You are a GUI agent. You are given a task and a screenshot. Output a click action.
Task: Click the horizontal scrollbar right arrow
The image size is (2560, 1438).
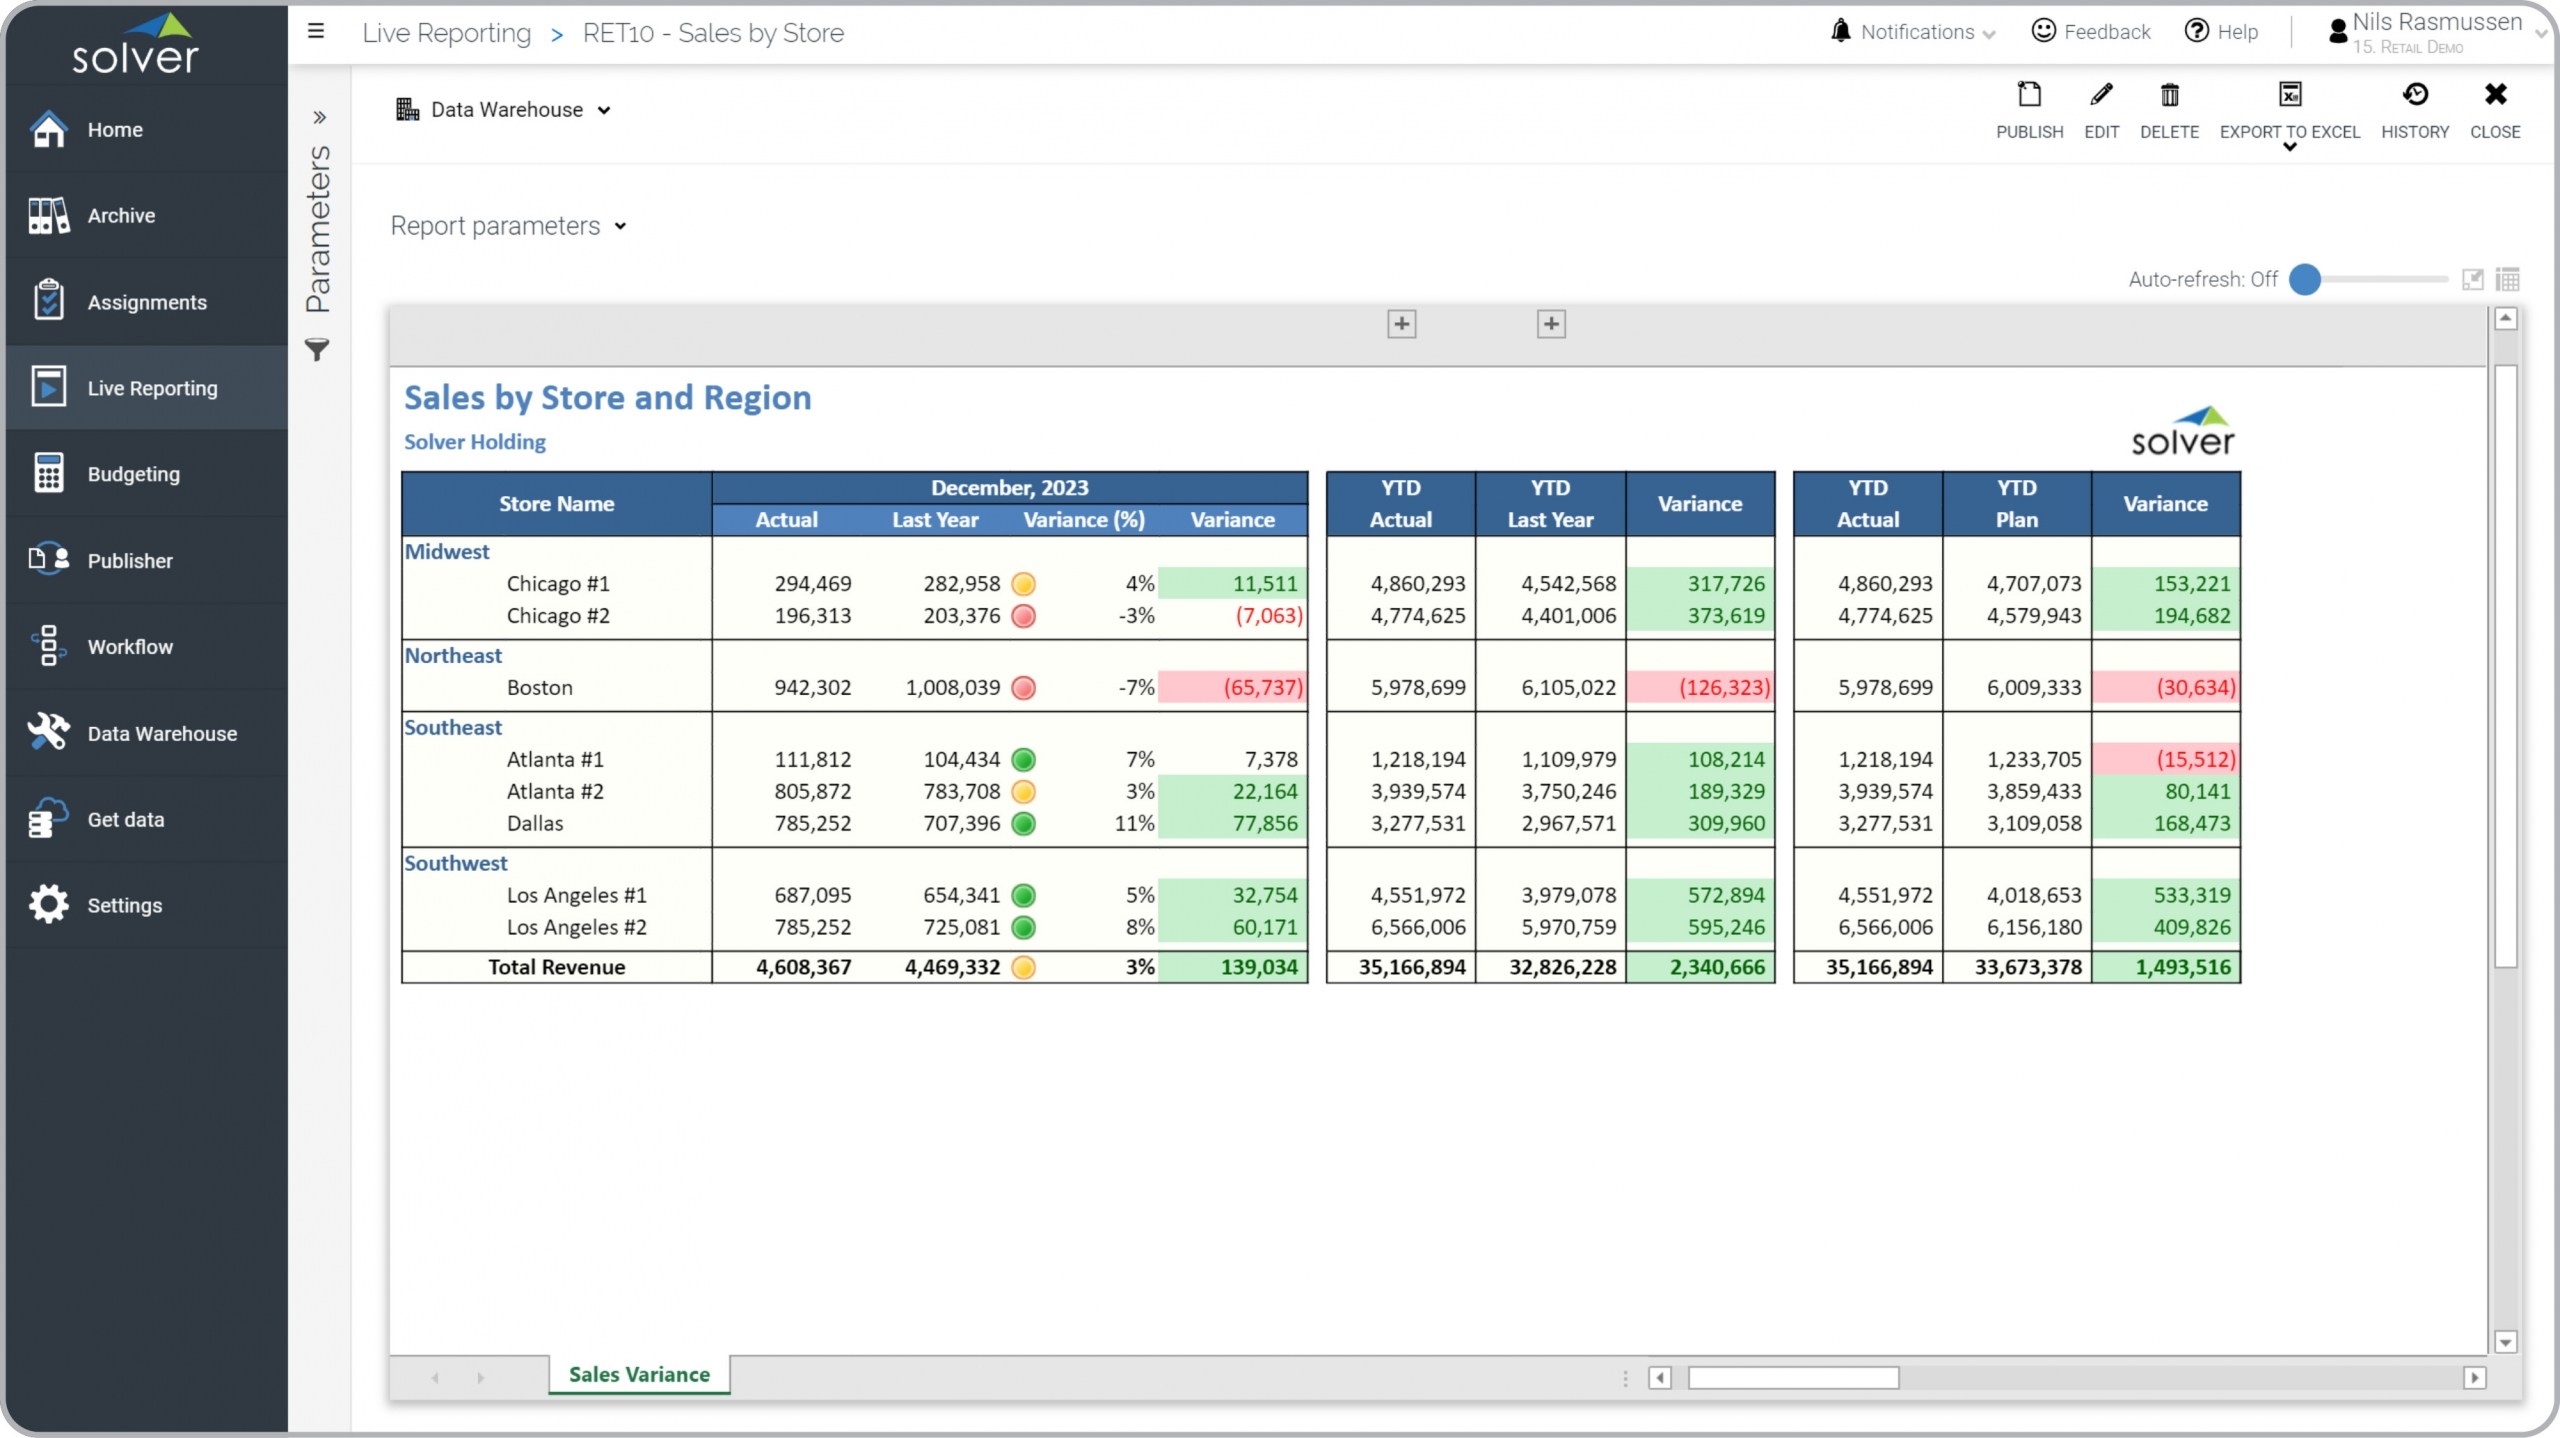pyautogui.click(x=2474, y=1377)
